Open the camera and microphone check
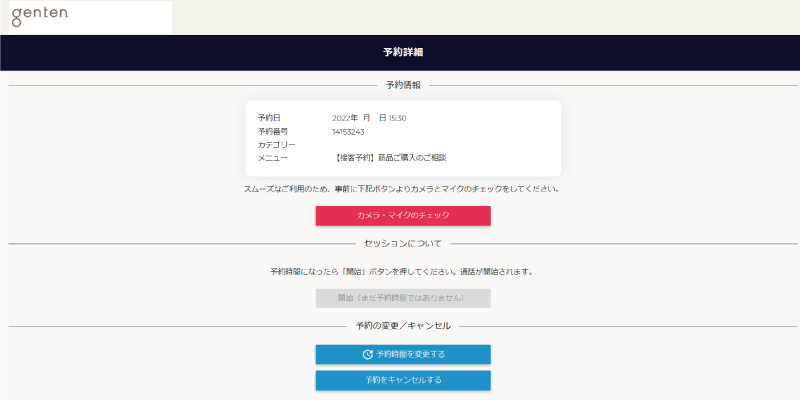Viewport: 800px width, 400px height. 403,216
